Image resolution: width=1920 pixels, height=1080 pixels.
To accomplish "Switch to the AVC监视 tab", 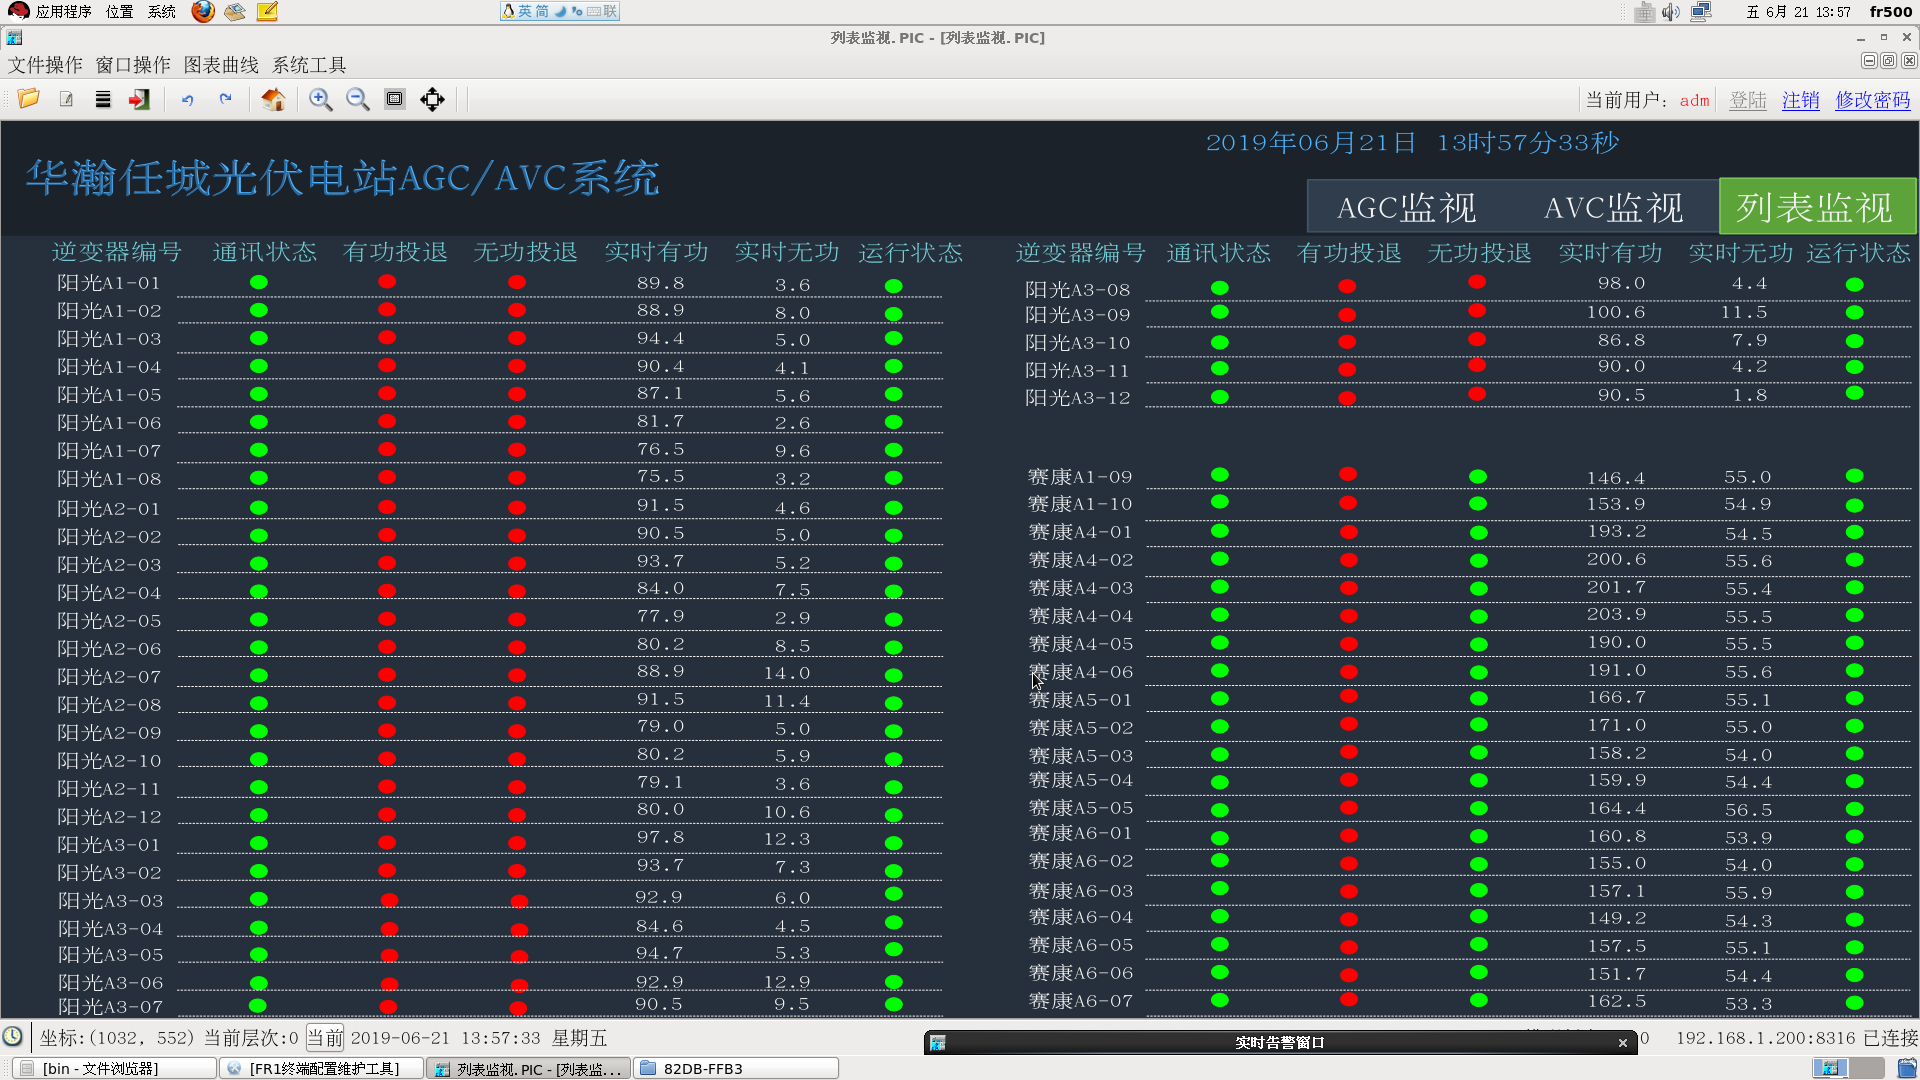I will [1613, 207].
